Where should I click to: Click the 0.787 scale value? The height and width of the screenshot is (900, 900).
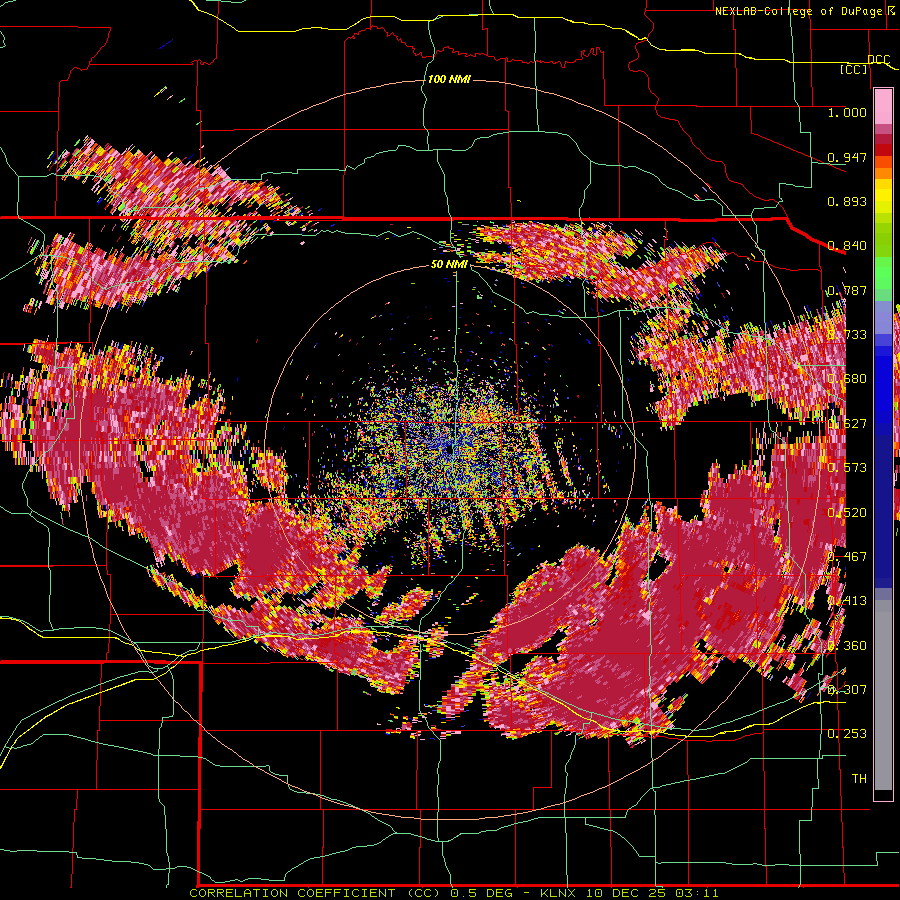[847, 290]
